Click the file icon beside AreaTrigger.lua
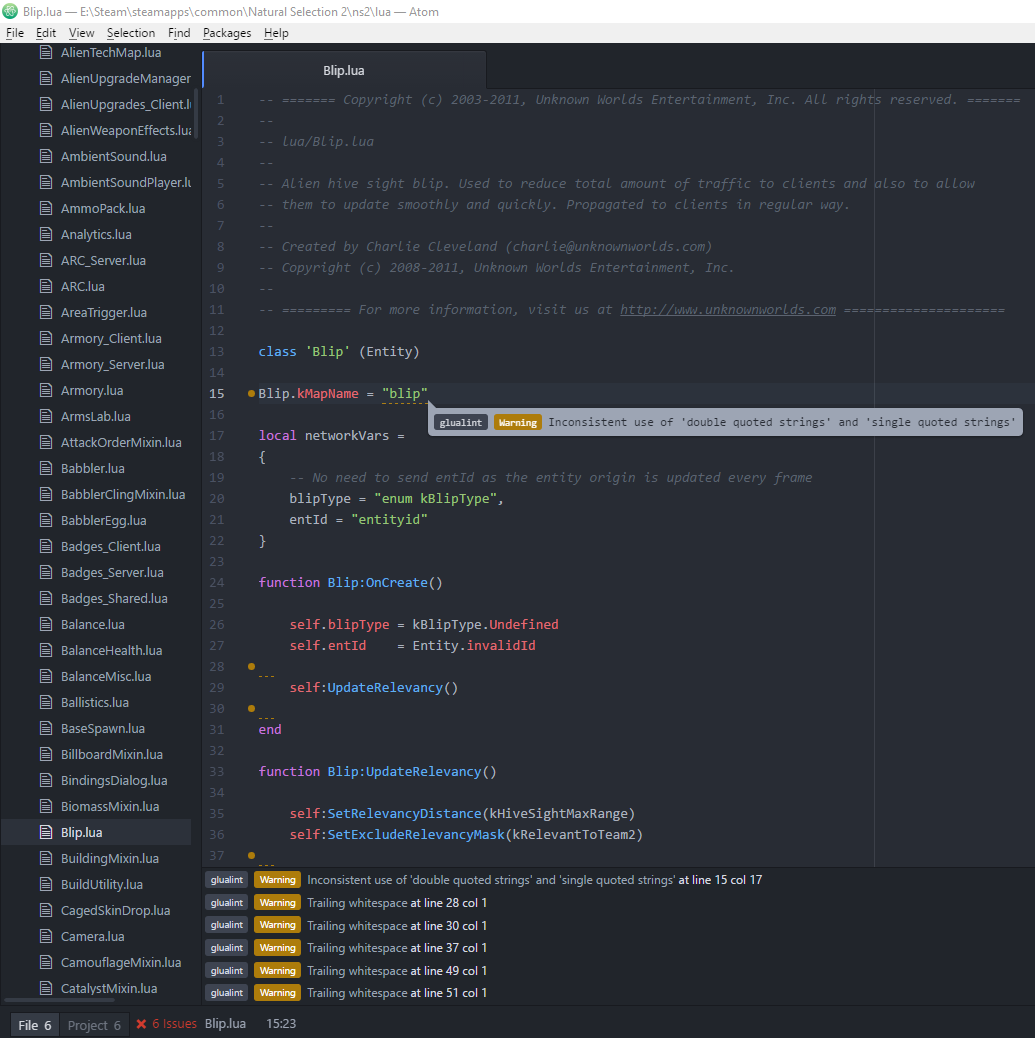 [46, 312]
